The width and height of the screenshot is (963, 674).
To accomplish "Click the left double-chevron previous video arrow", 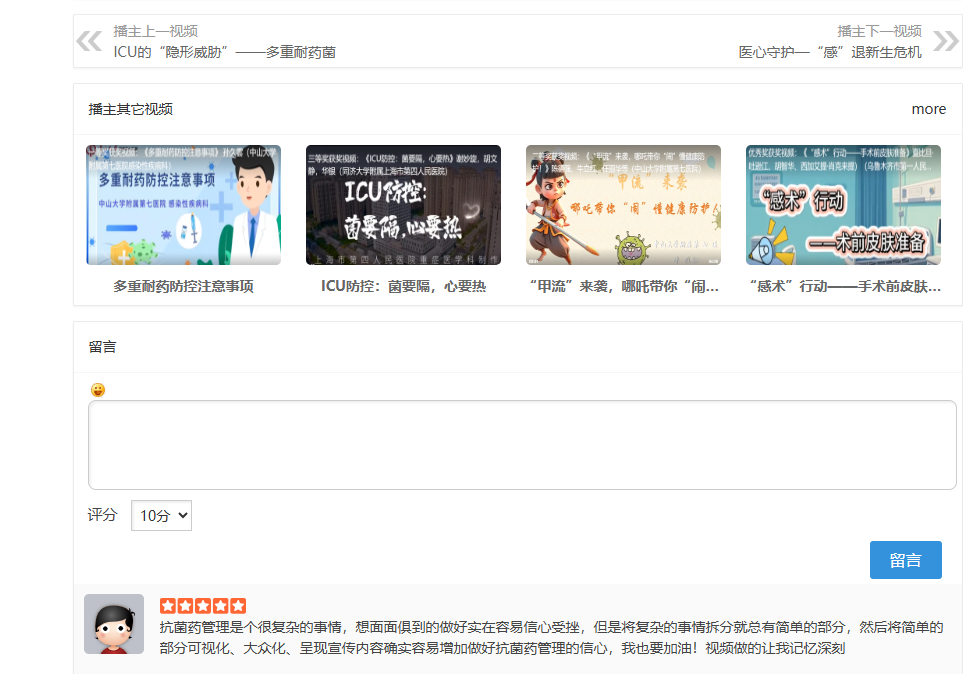I will pyautogui.click(x=89, y=41).
